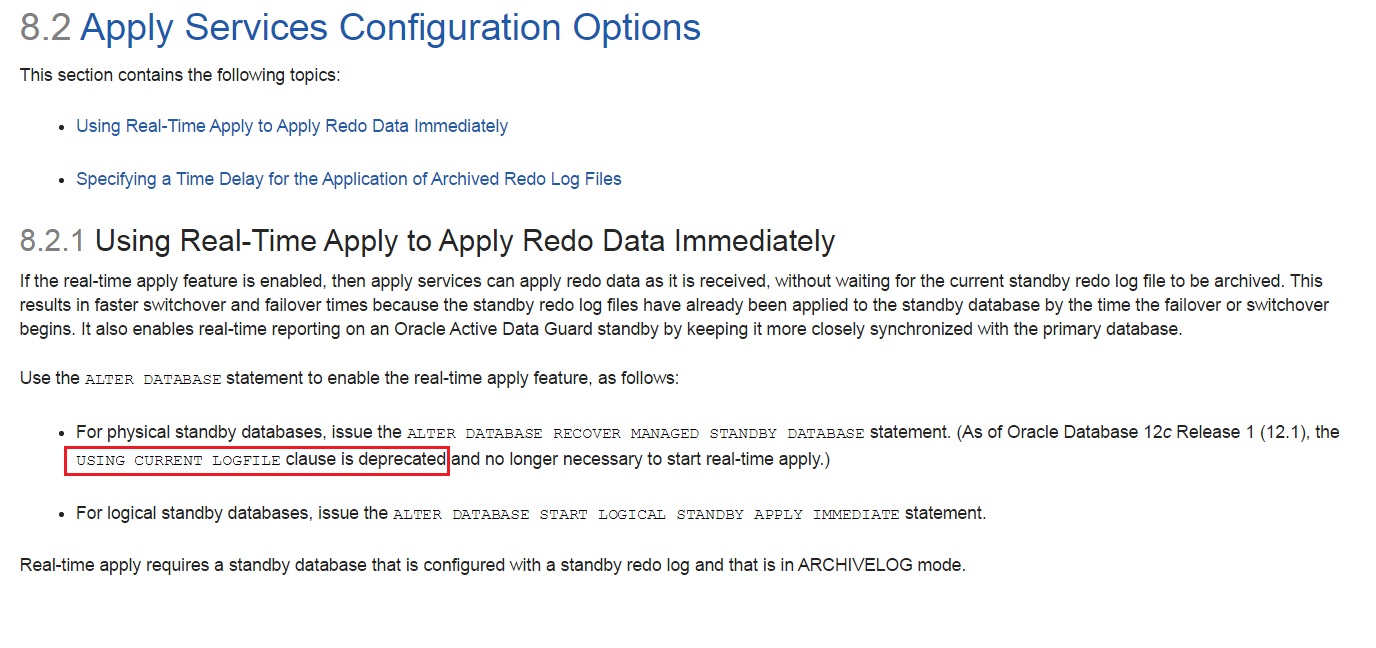Click the Using Real-Time Apply subsection heading
Image resolution: width=1376 pixels, height=648 pixels.
[465, 241]
